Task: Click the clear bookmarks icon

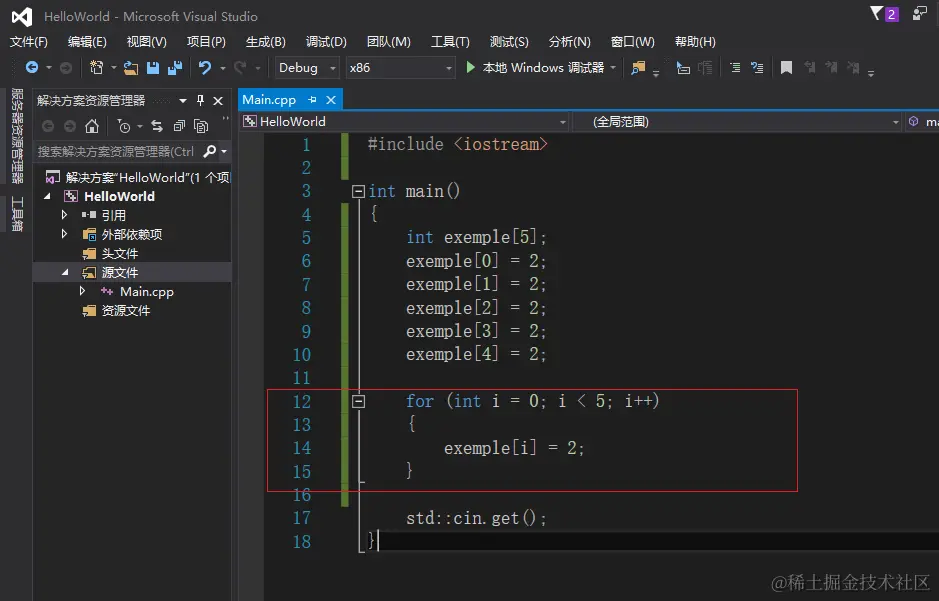Action: [853, 68]
